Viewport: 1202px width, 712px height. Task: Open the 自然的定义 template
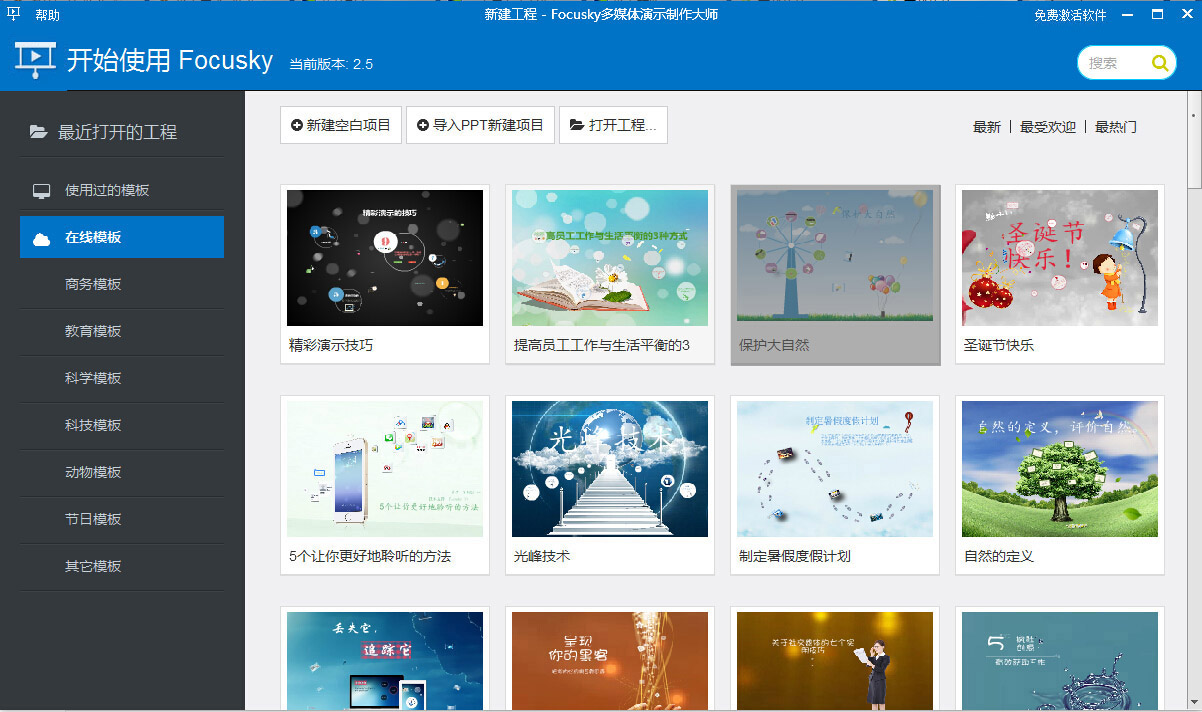(x=1060, y=485)
